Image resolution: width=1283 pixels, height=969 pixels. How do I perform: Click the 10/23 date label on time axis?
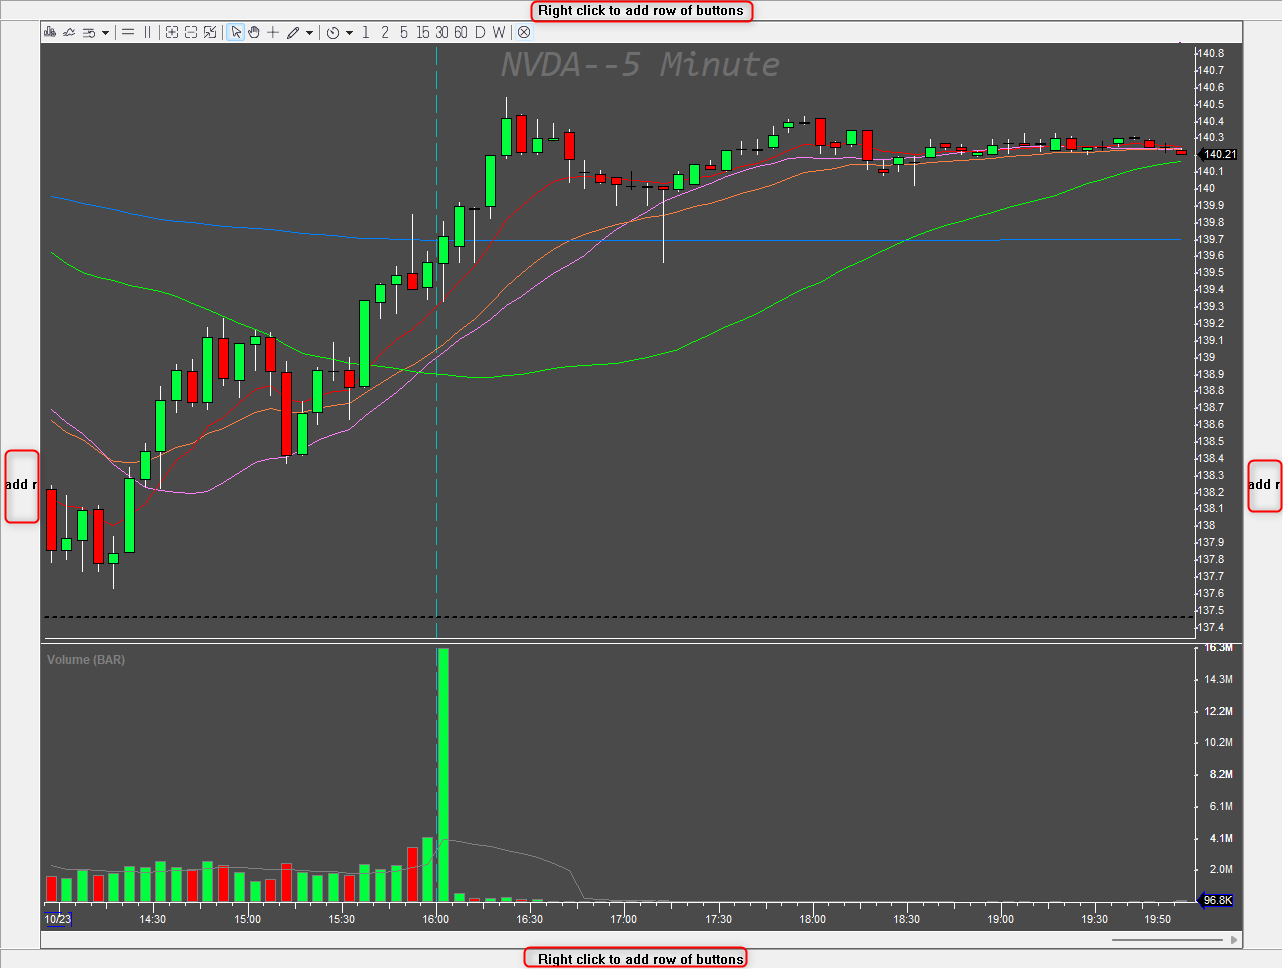pos(58,919)
